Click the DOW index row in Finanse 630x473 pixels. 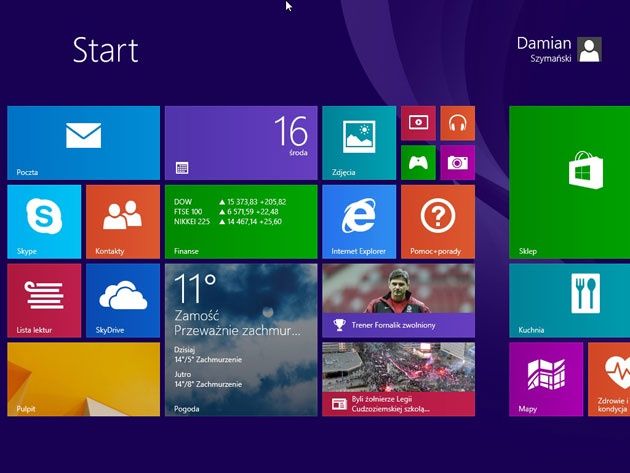pos(230,202)
